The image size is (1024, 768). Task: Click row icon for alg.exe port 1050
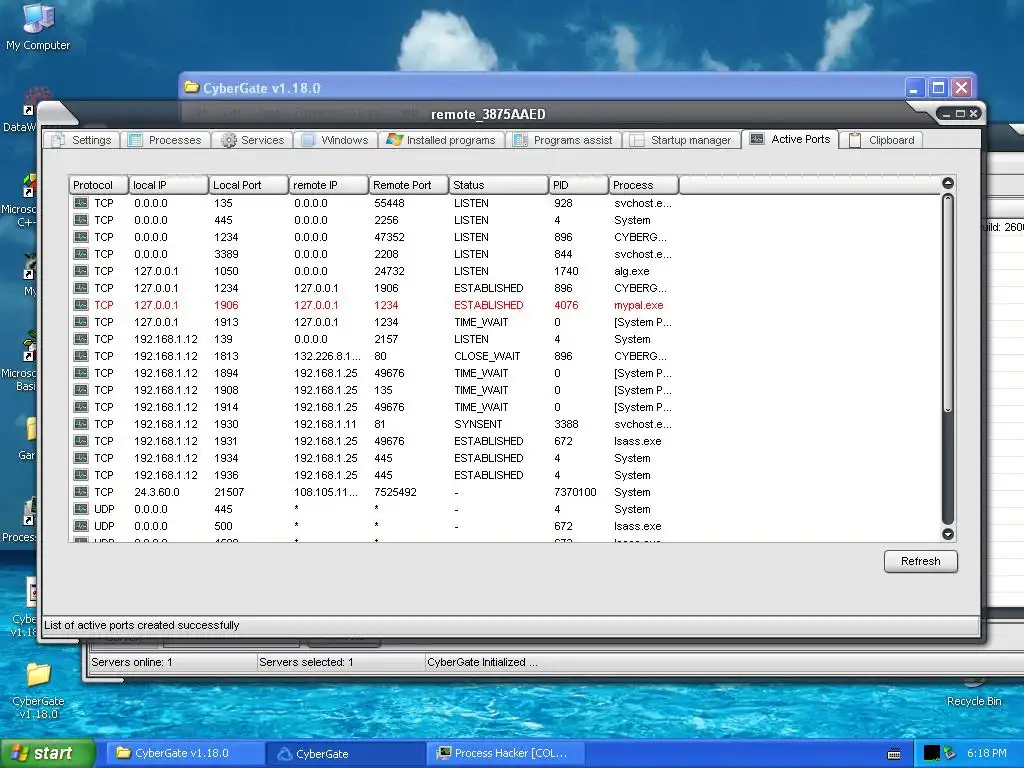pyautogui.click(x=81, y=271)
